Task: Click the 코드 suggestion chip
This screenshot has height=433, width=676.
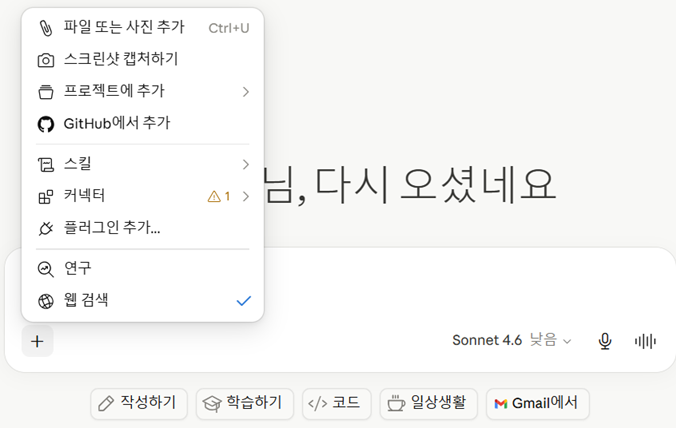Action: pos(337,404)
